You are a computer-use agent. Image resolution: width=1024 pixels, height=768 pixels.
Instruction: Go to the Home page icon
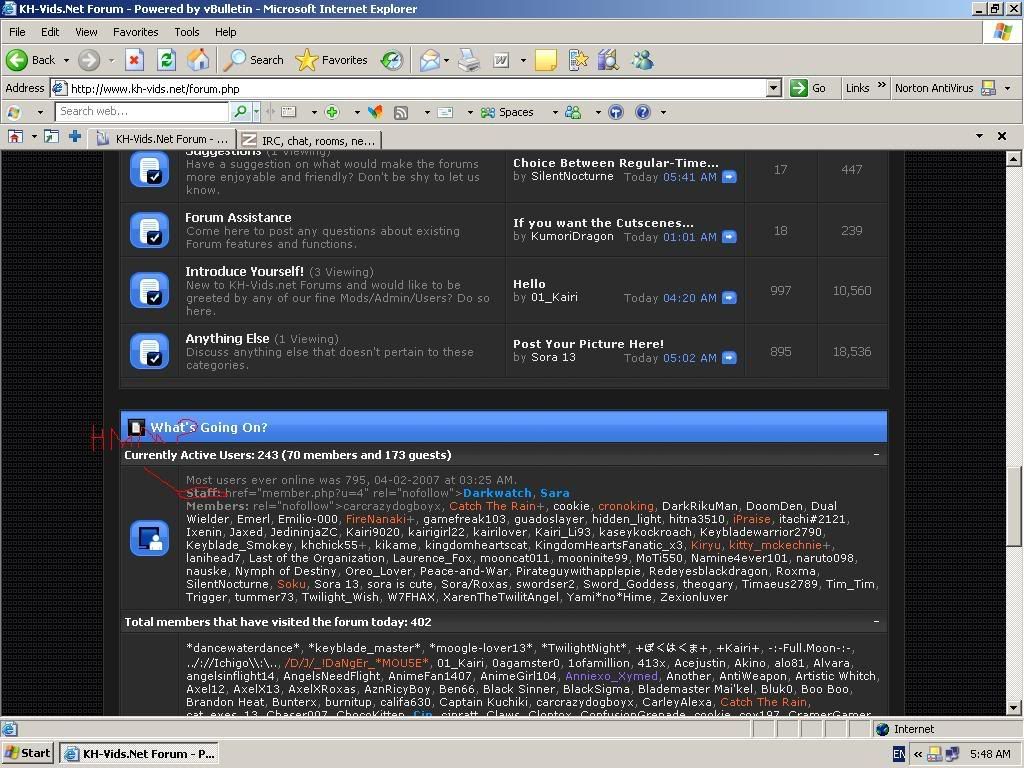click(199, 60)
